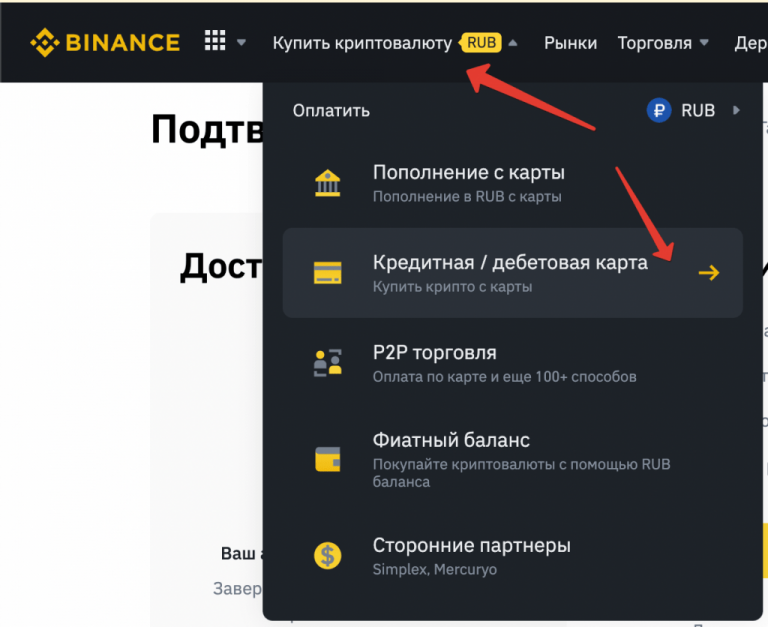
Task: Click the wallet icon for fiat balance
Action: coord(327,459)
